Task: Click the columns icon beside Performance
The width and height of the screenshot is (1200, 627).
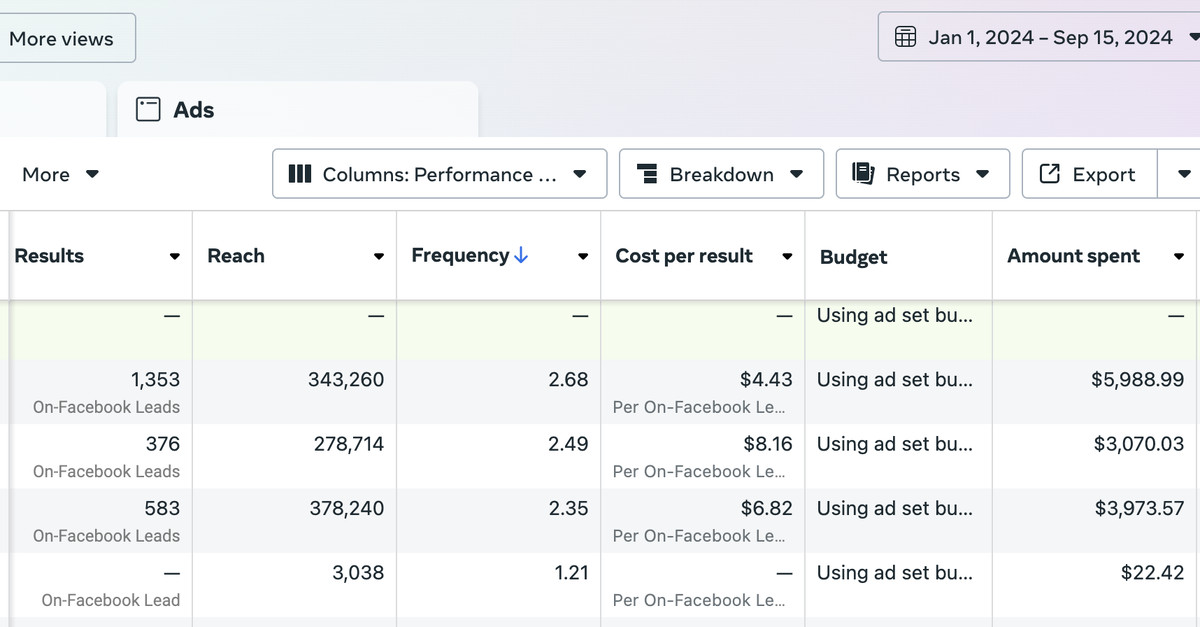Action: 300,174
